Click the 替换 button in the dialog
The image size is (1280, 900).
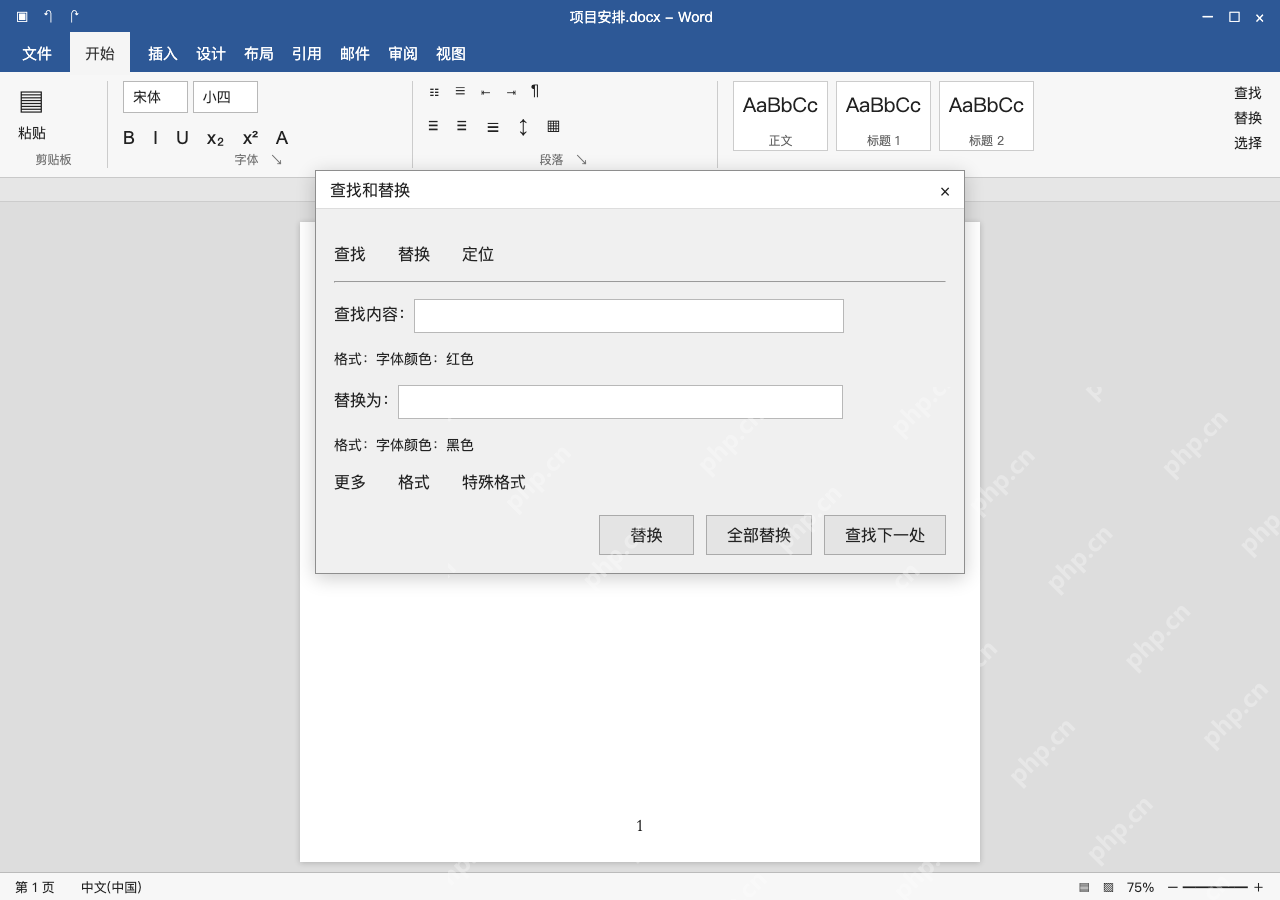point(646,535)
